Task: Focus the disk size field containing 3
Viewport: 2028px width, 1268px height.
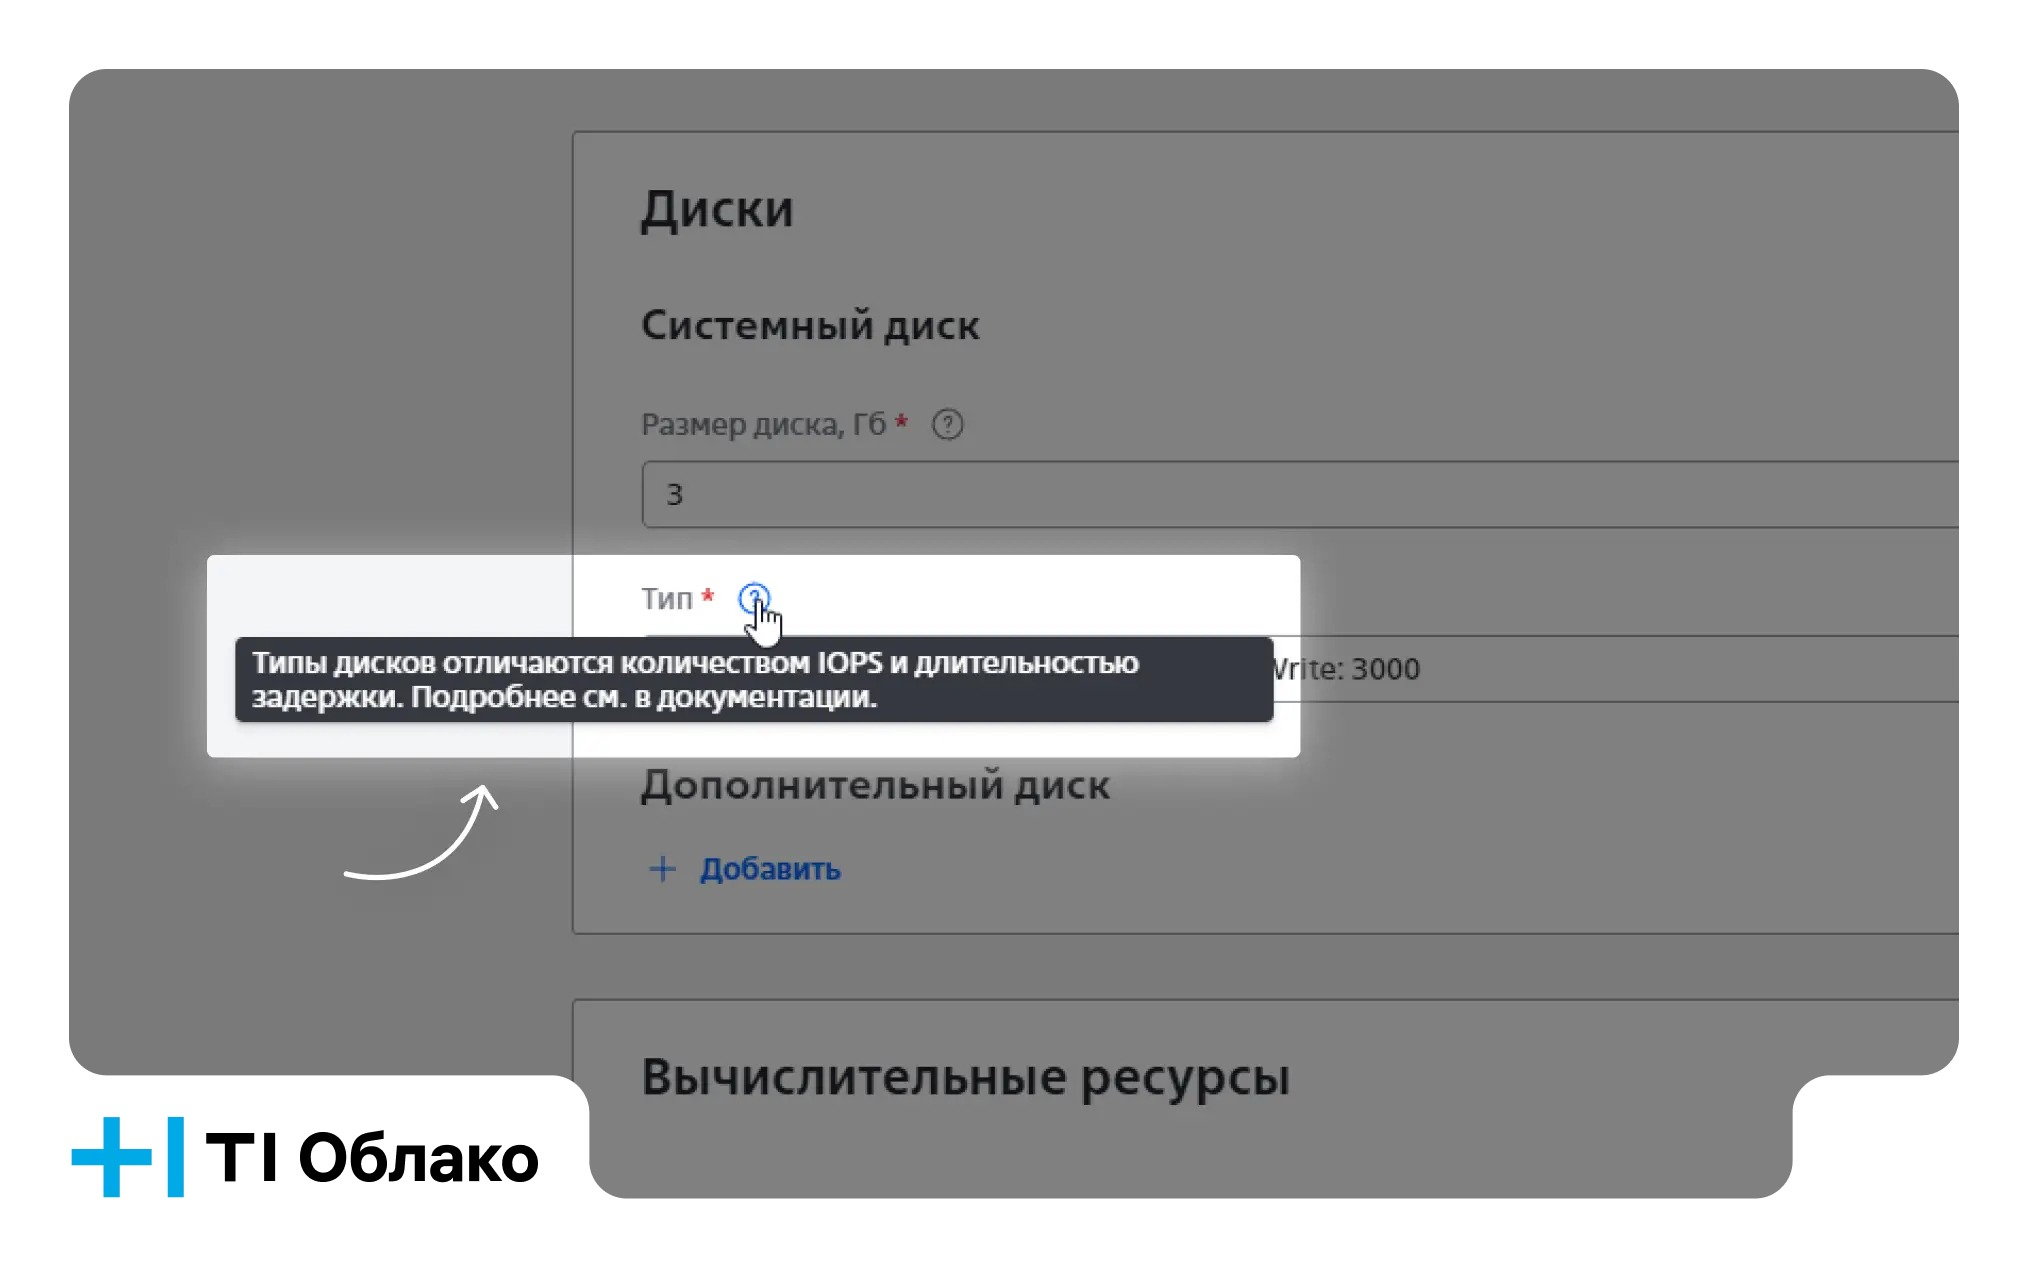Action: click(1300, 494)
